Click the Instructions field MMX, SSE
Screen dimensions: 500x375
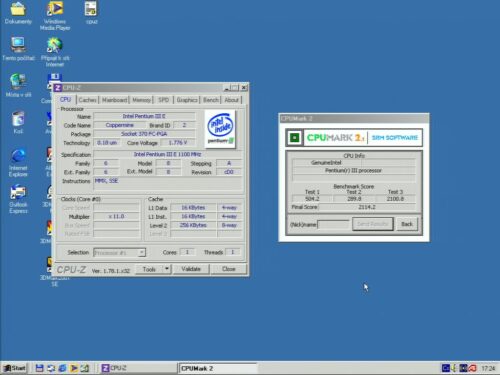(168, 183)
